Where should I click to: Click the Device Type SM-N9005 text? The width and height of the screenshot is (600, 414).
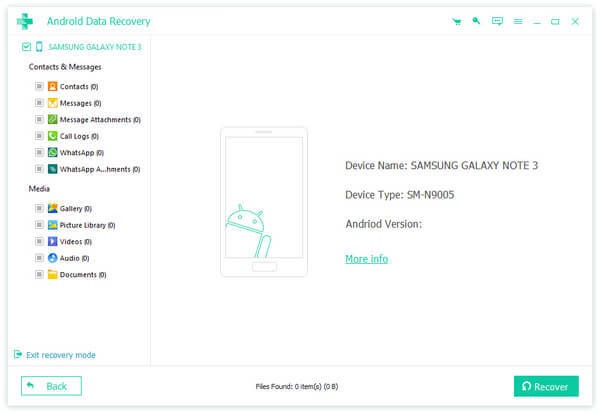[x=399, y=195]
